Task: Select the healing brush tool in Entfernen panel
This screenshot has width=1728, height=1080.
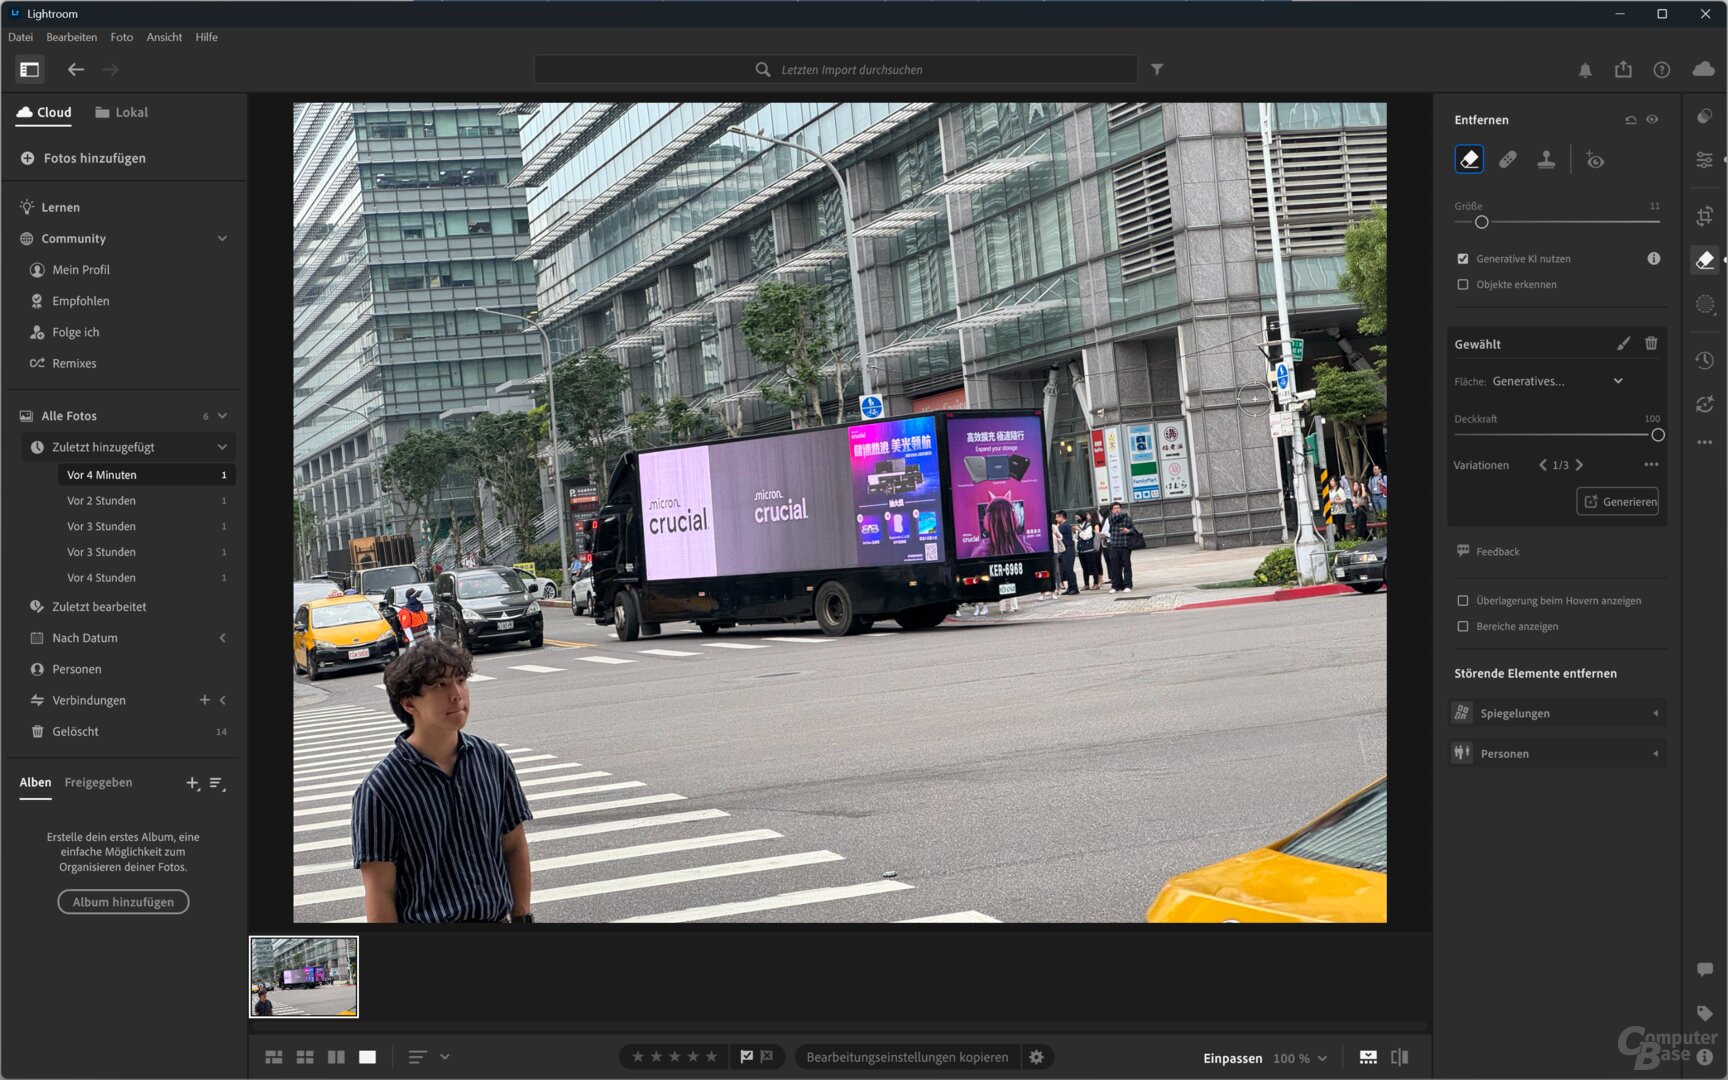Action: (x=1507, y=160)
